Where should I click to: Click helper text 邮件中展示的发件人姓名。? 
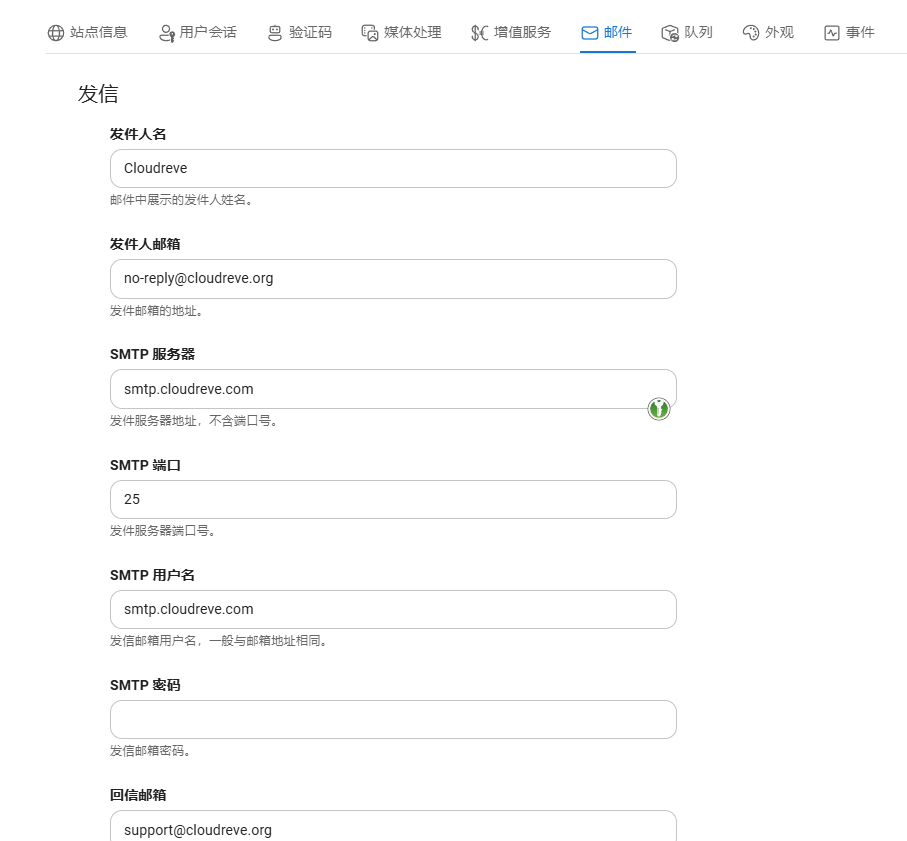click(x=181, y=200)
